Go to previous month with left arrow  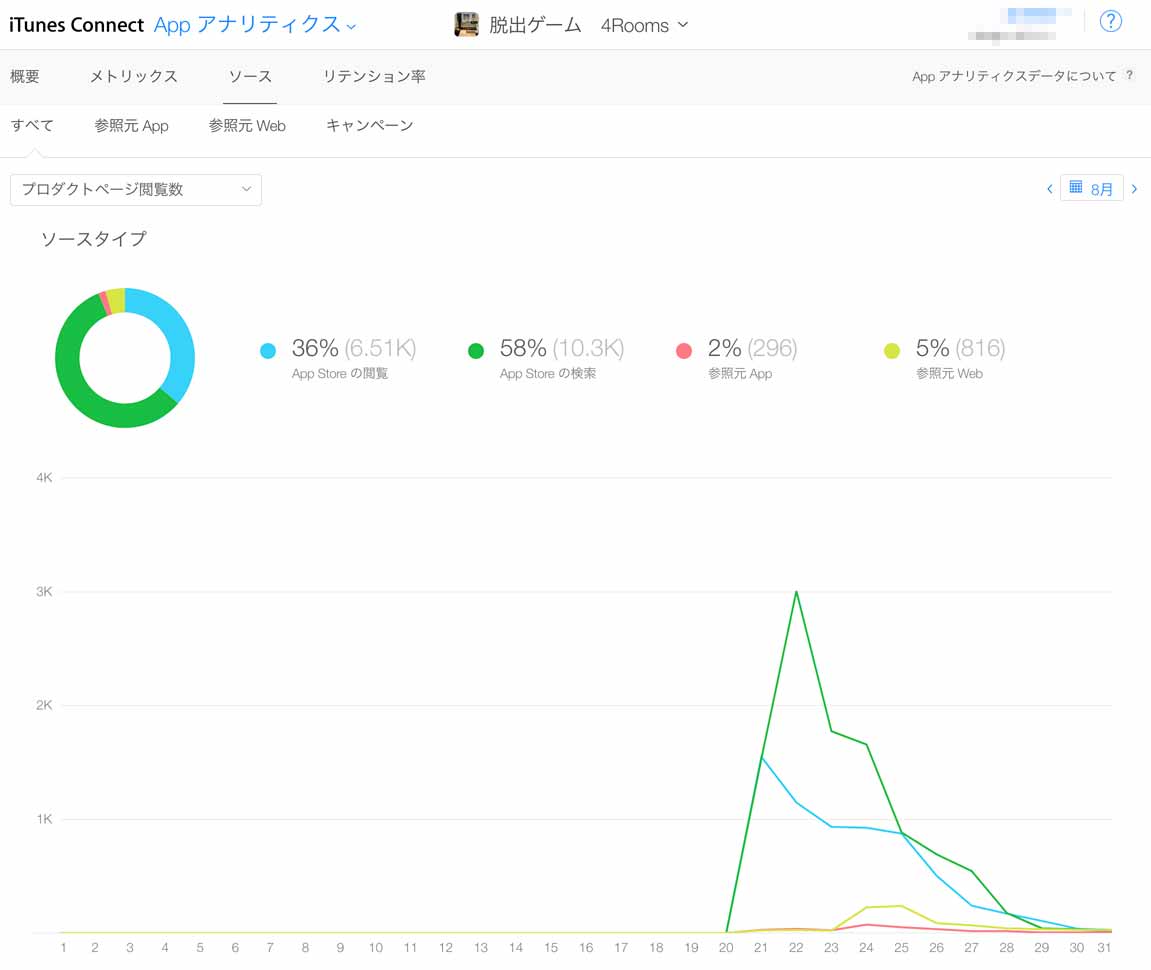1049,189
